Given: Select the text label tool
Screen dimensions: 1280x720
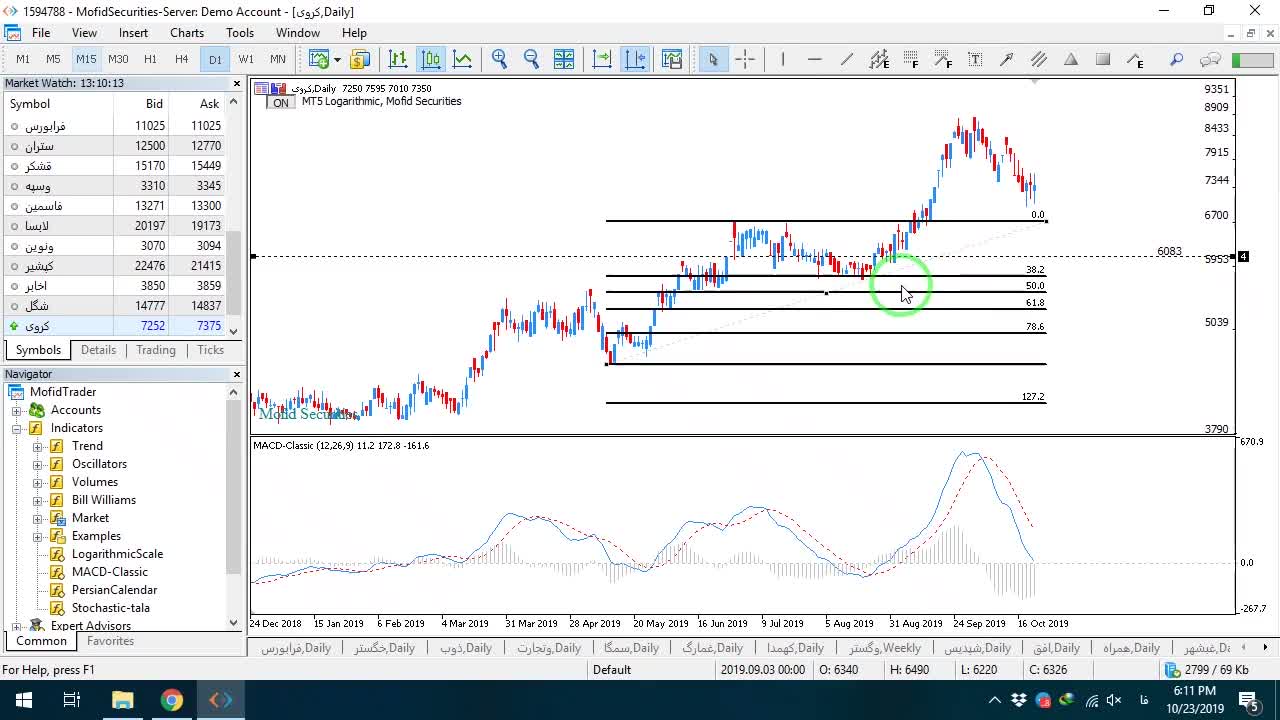Looking at the screenshot, I should coord(975,59).
